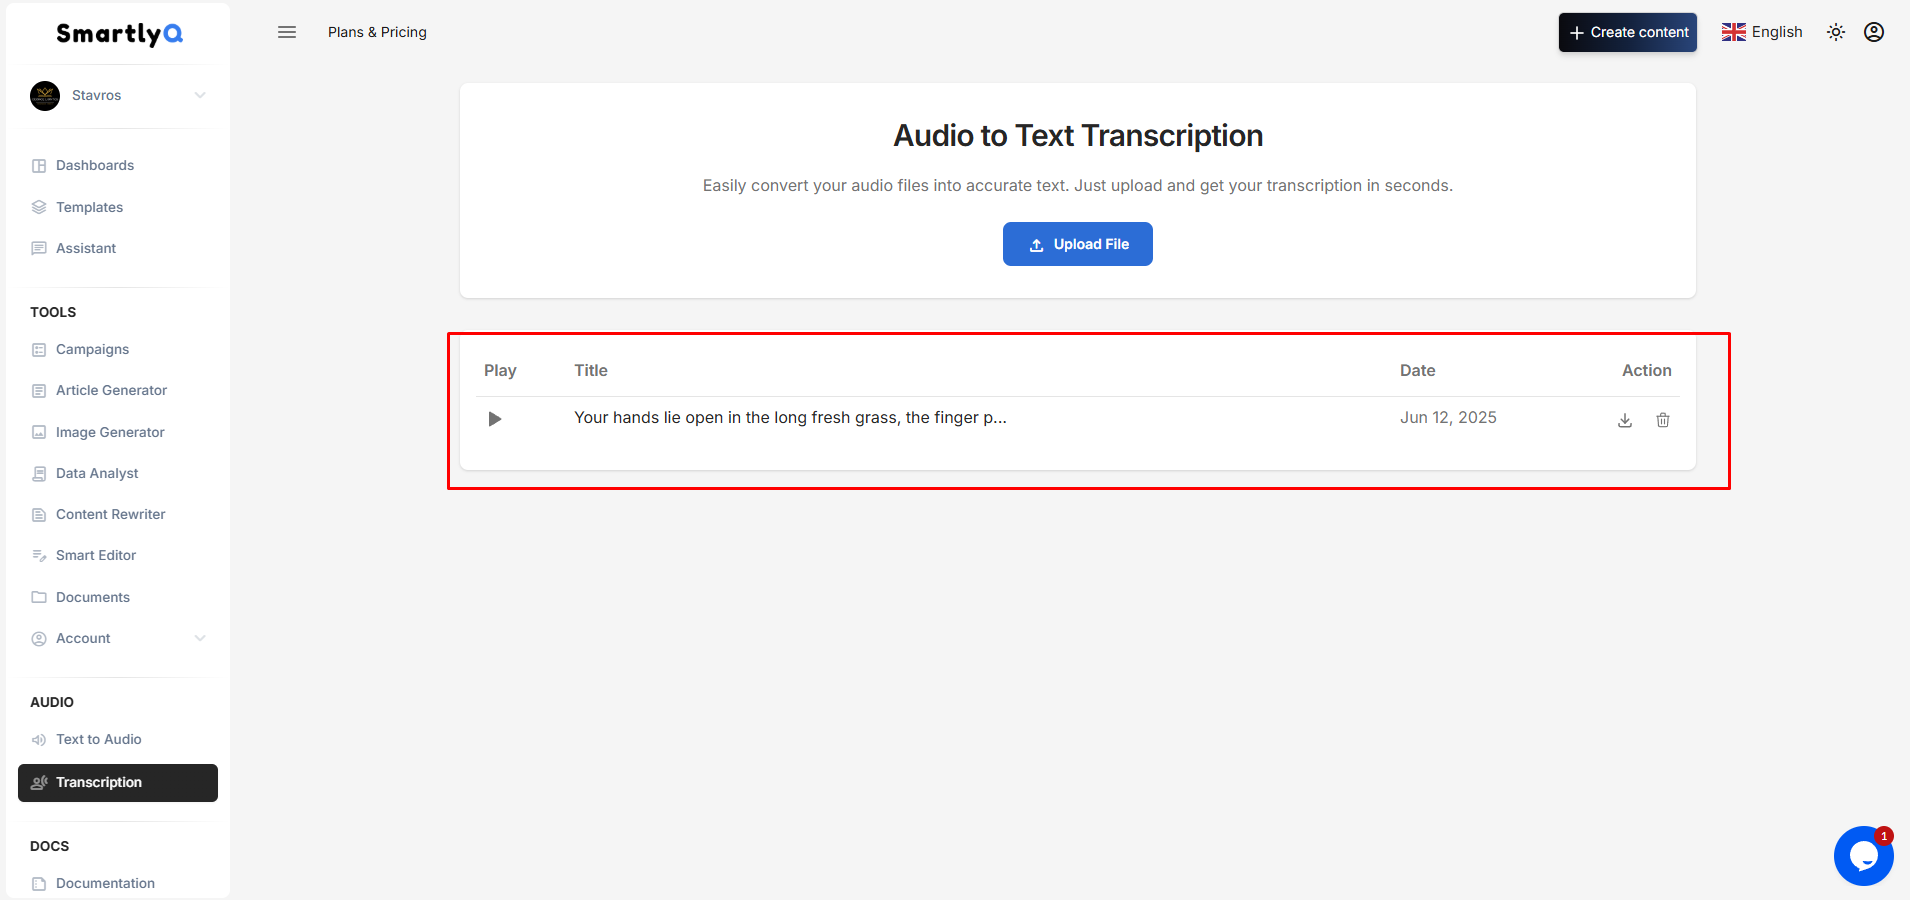The height and width of the screenshot is (900, 1910).
Task: Click the Stavros workspace avatar
Action: tap(45, 96)
